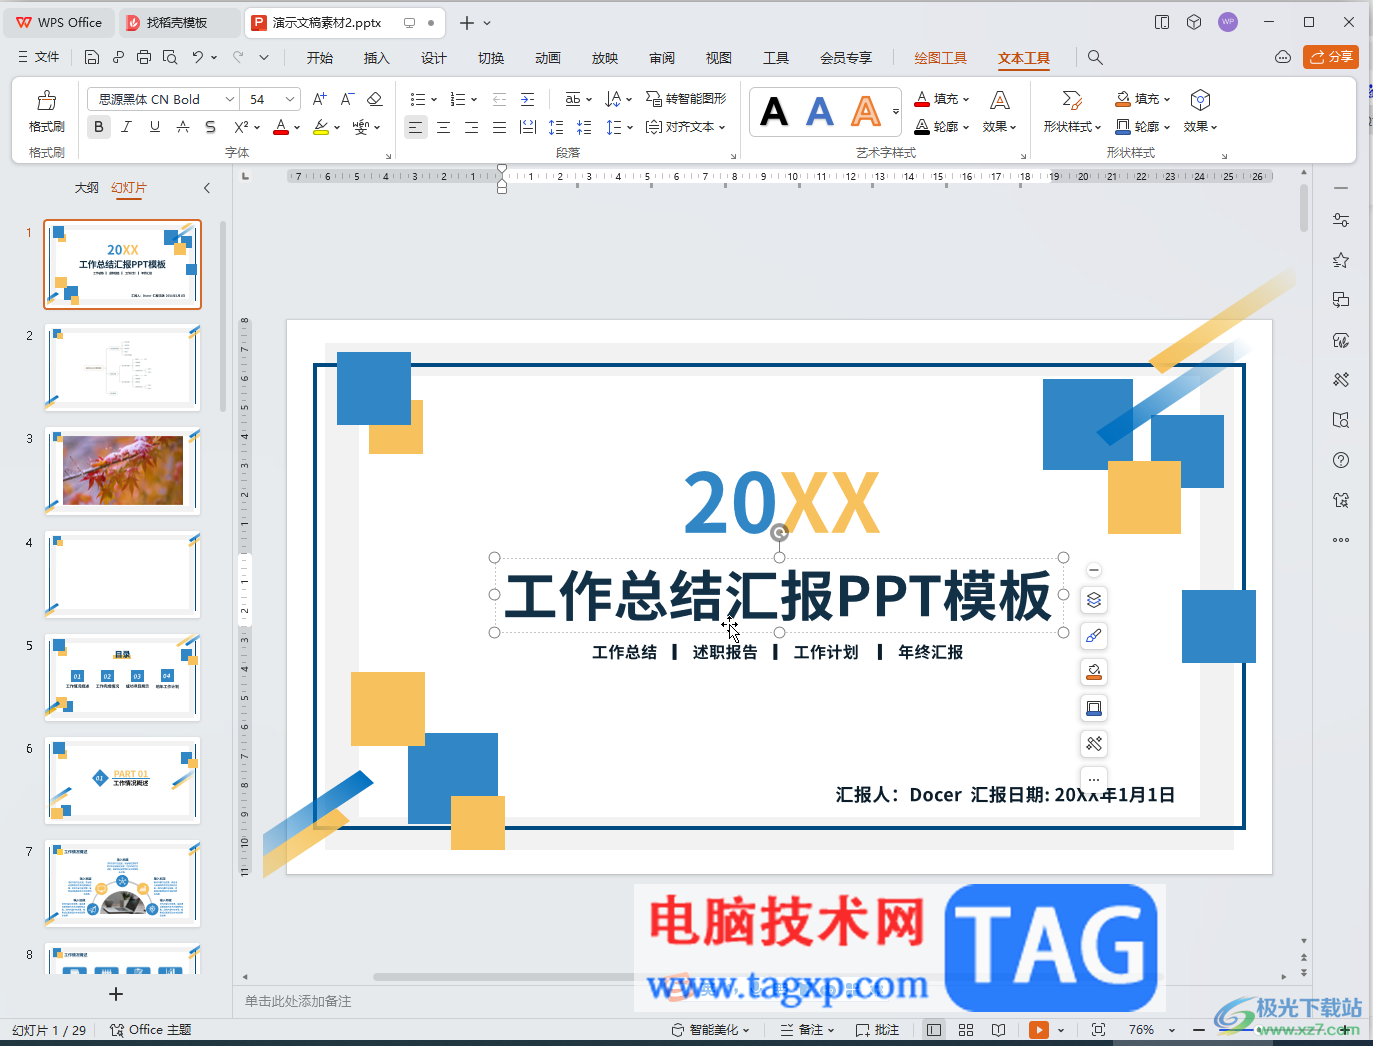
Task: Switch to Outline (大纲) panel tab
Action: pos(87,188)
